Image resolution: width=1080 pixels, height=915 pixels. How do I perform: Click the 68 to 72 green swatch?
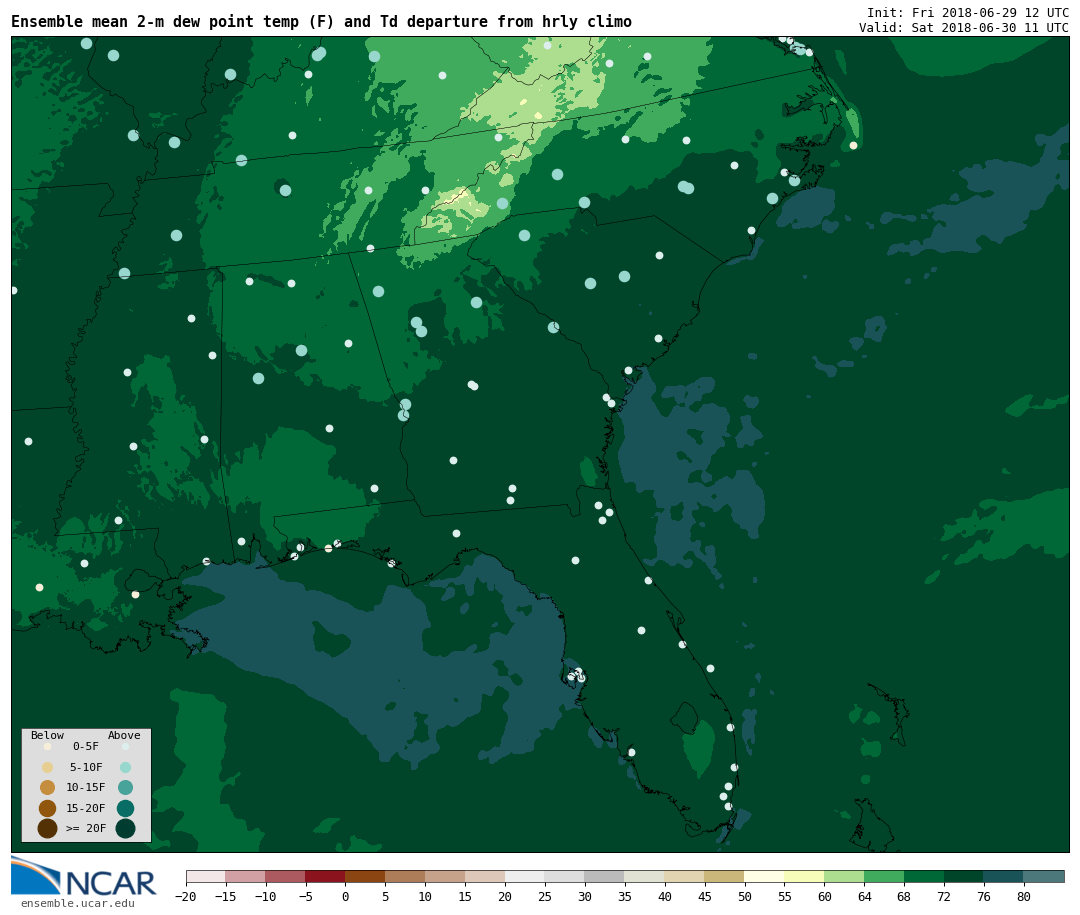click(924, 876)
